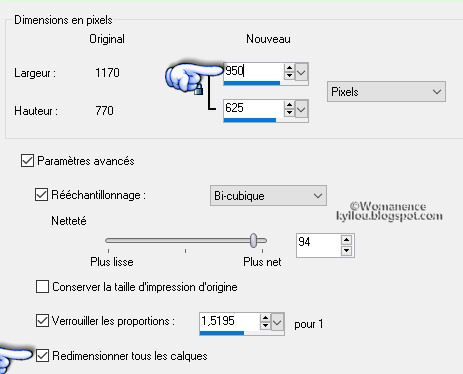
Task: Toggle the Rééchantillonnage checkbox
Action: click(41, 194)
